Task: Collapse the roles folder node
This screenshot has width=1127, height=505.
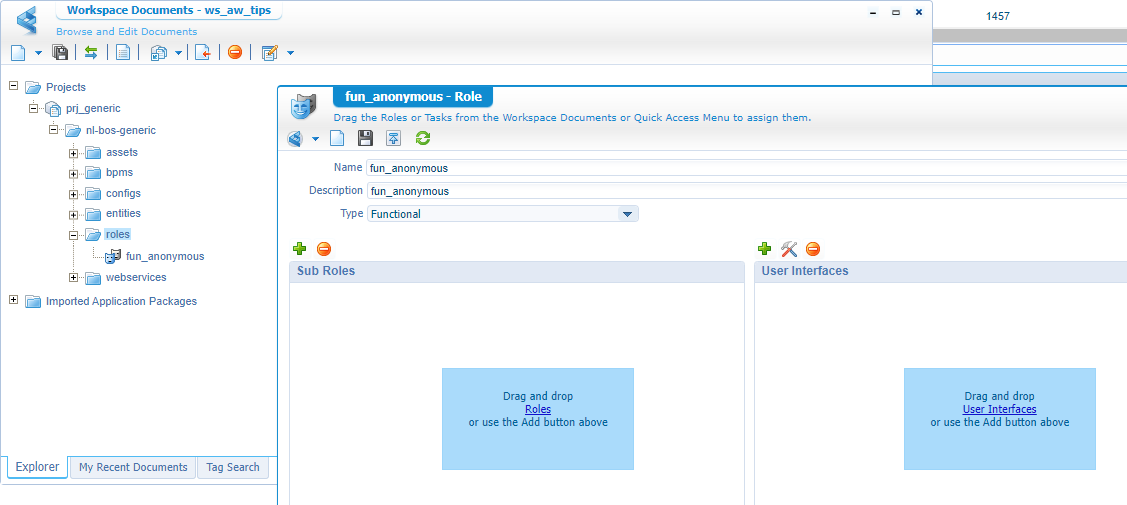Action: click(x=74, y=235)
